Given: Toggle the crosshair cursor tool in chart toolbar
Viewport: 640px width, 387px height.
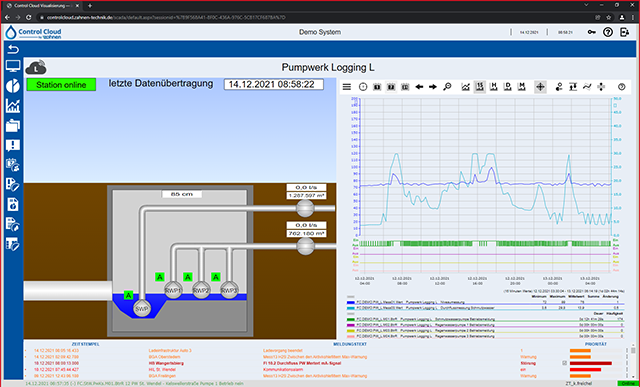Looking at the screenshot, I should (540, 87).
